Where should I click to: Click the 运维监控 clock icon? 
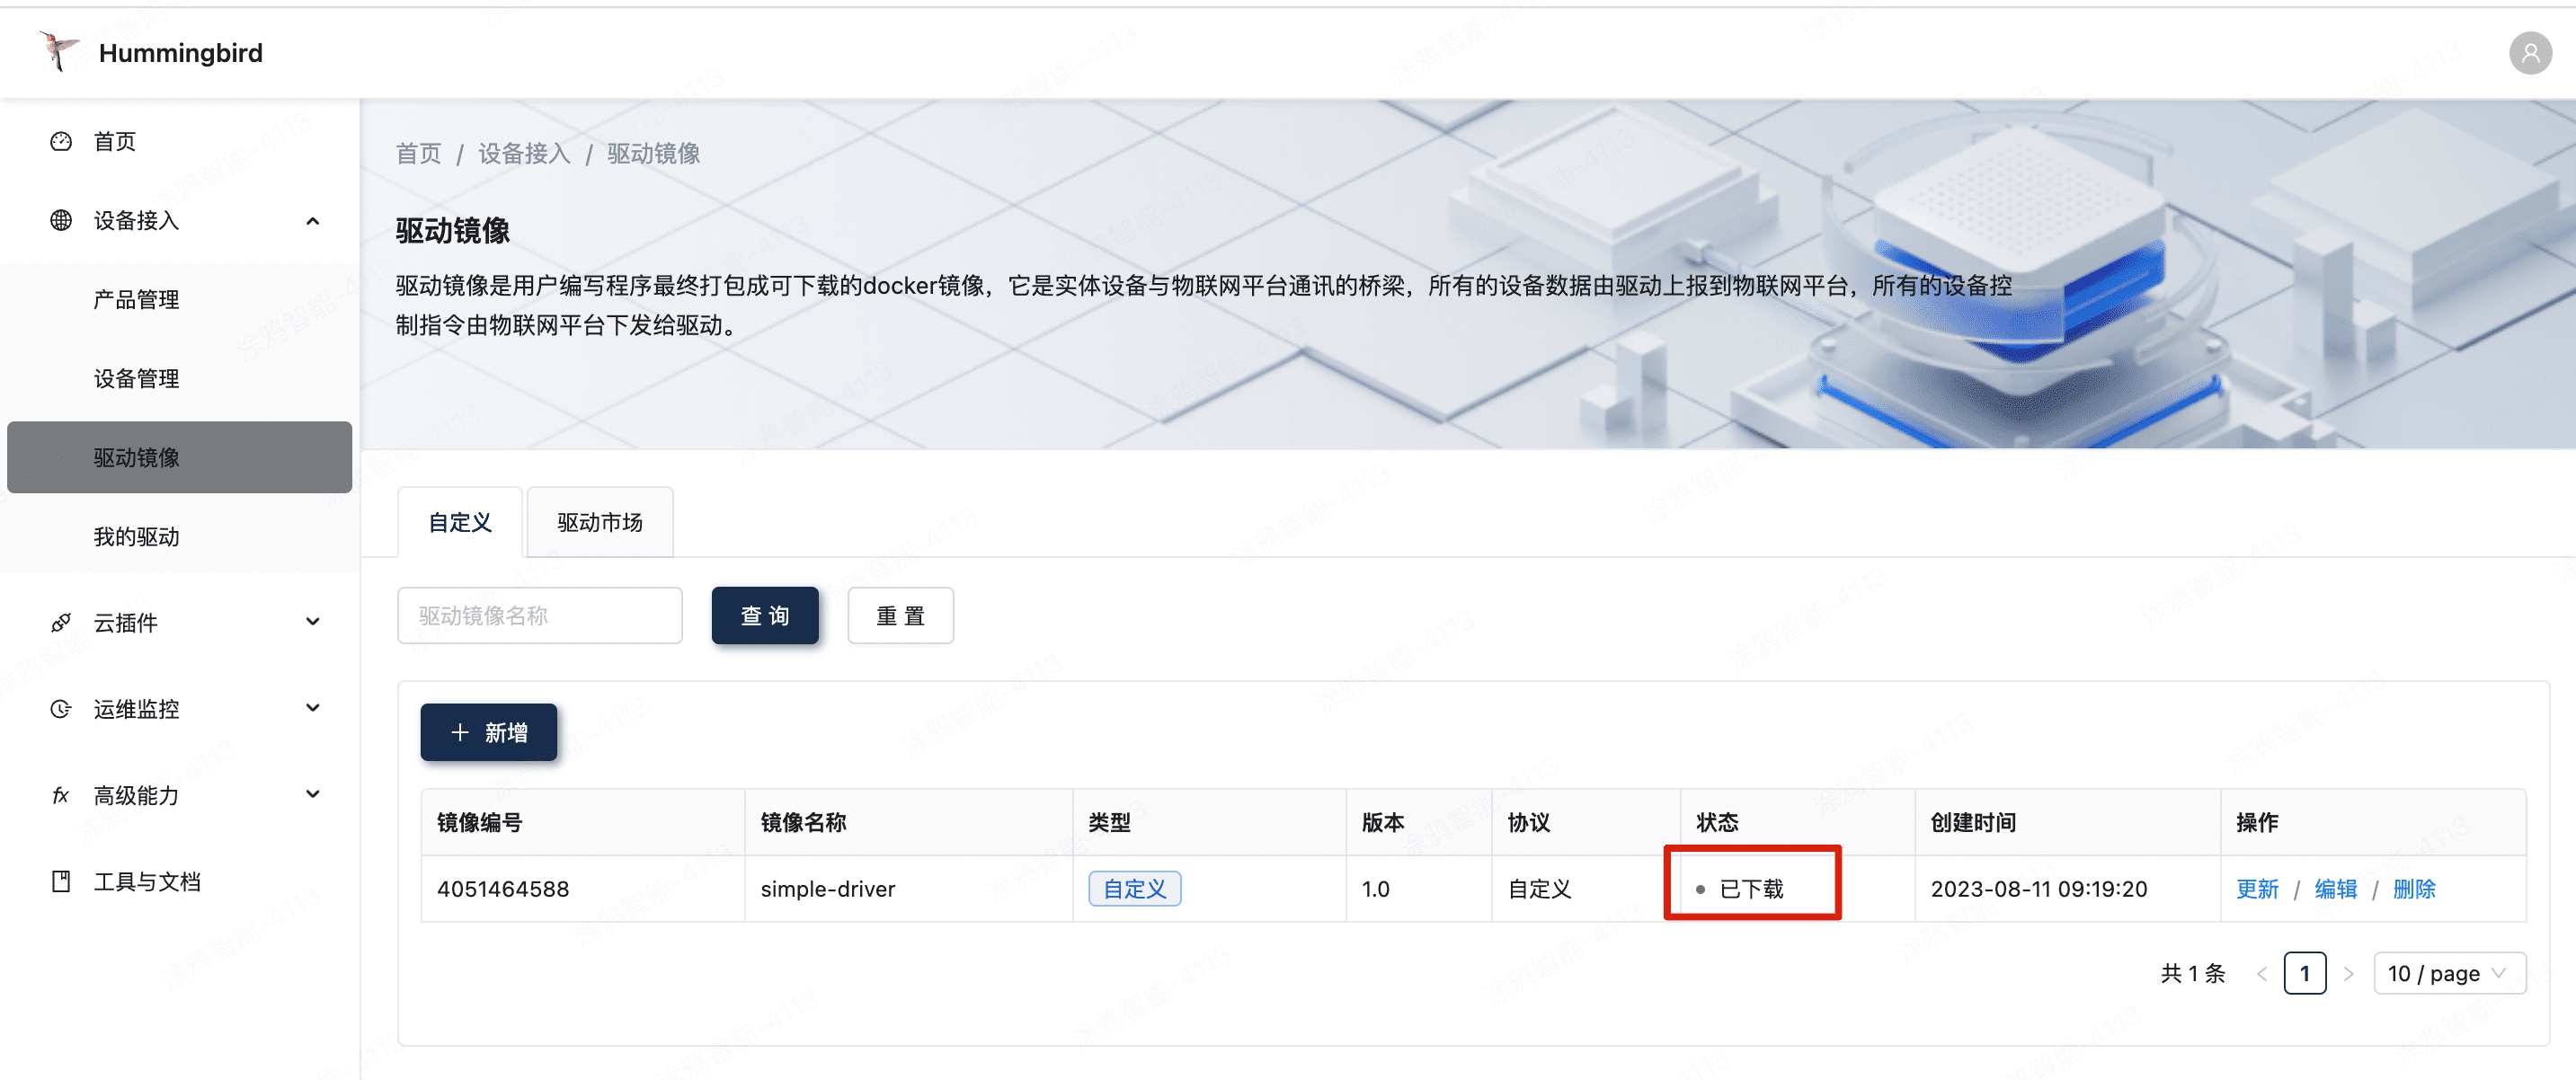coord(61,709)
